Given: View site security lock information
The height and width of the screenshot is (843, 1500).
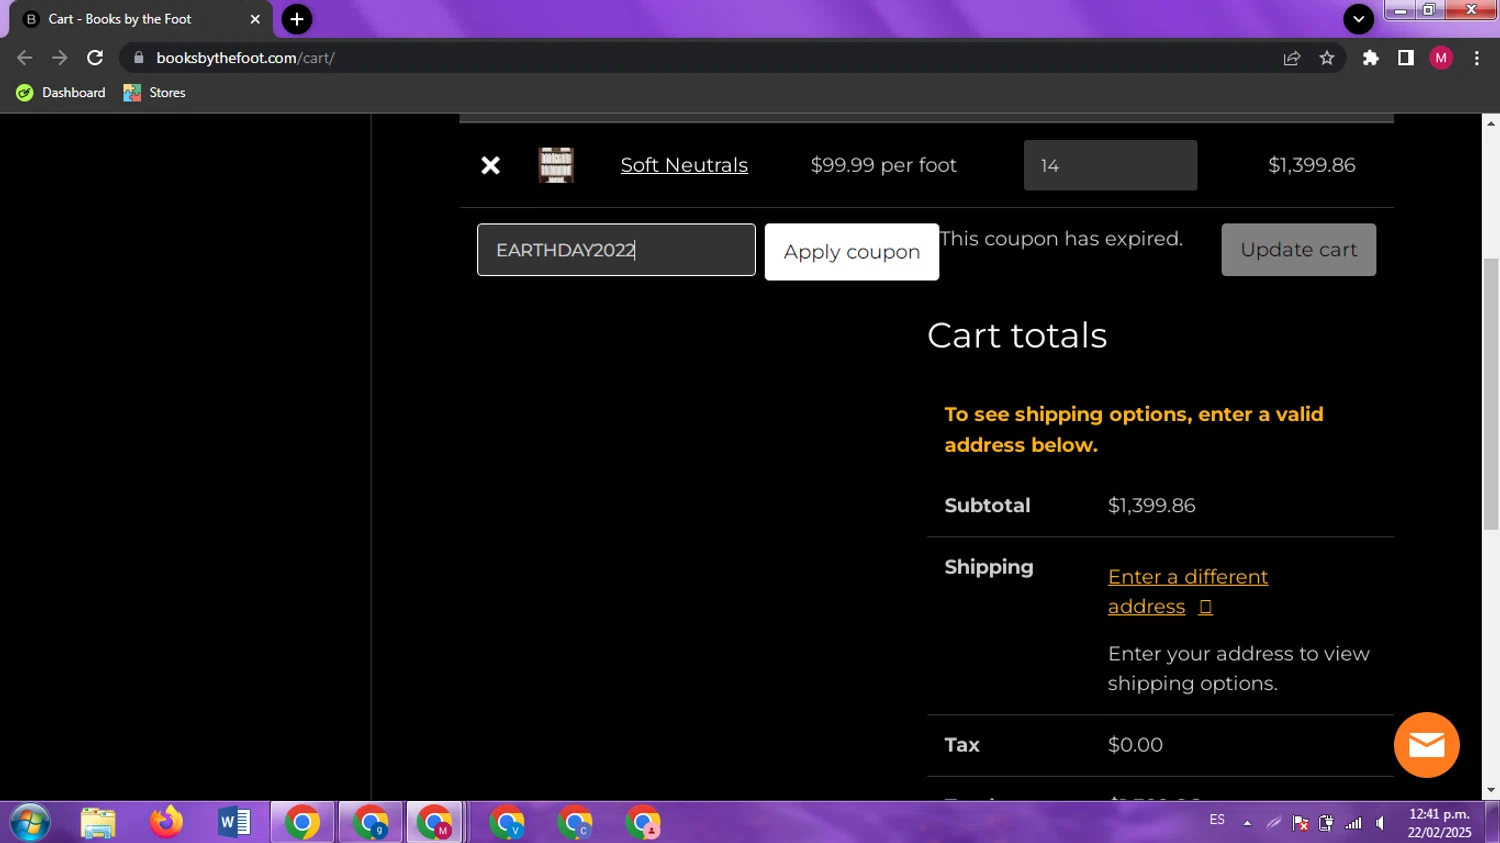Looking at the screenshot, I should pos(139,58).
